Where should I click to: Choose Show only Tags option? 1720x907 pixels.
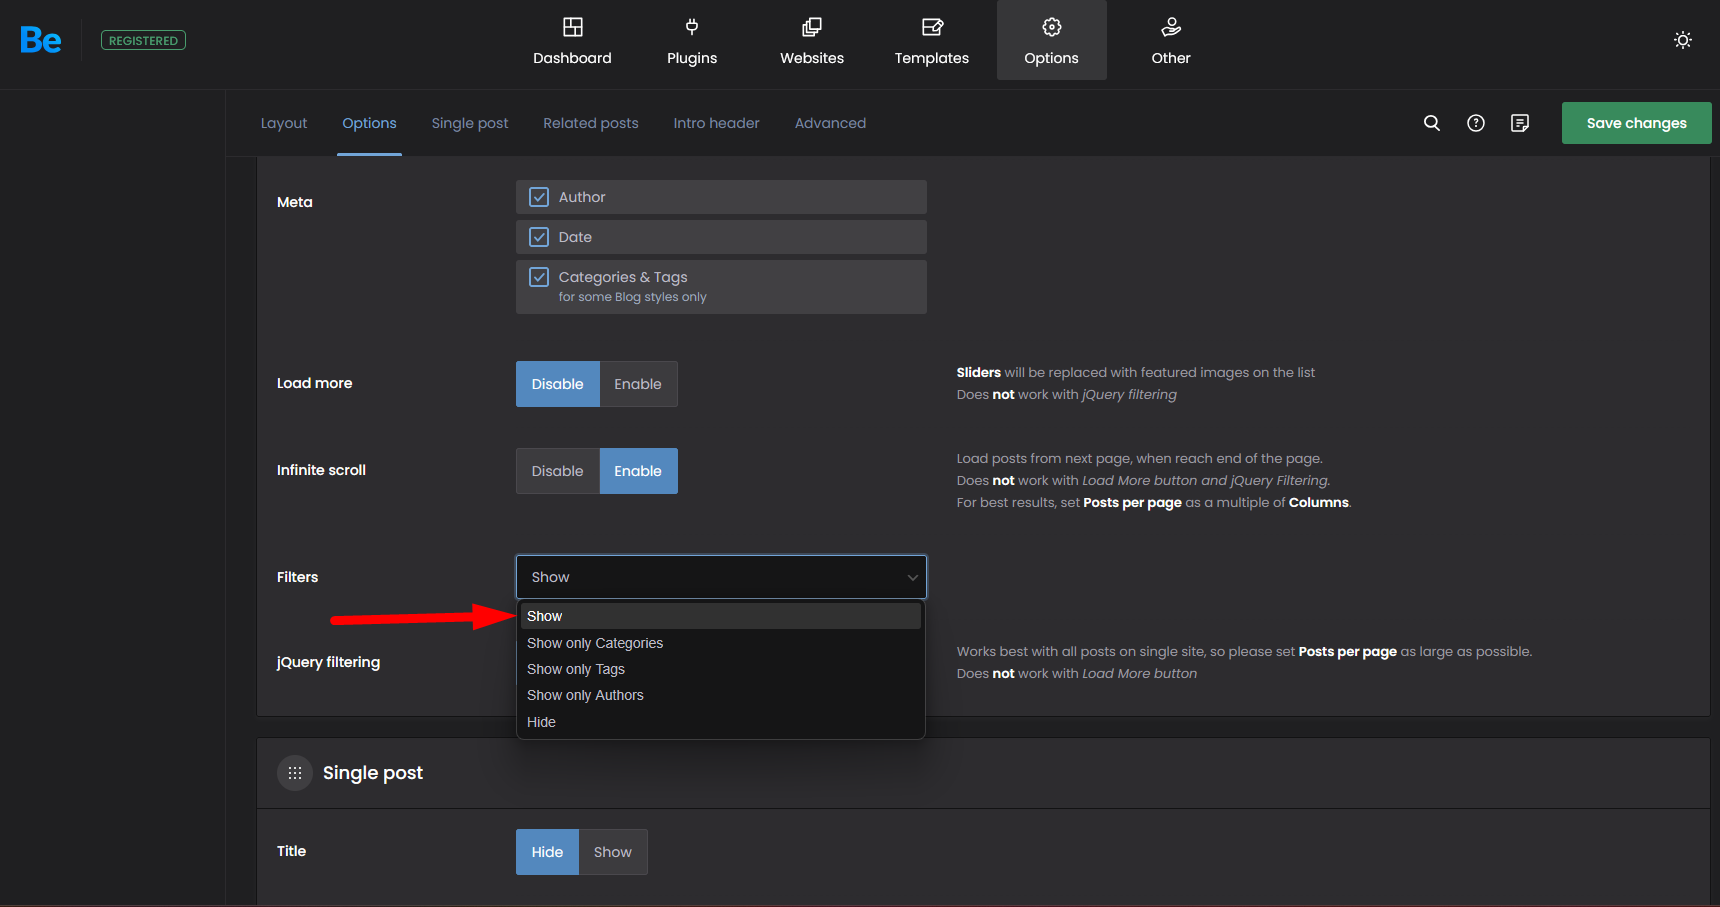tap(720, 669)
